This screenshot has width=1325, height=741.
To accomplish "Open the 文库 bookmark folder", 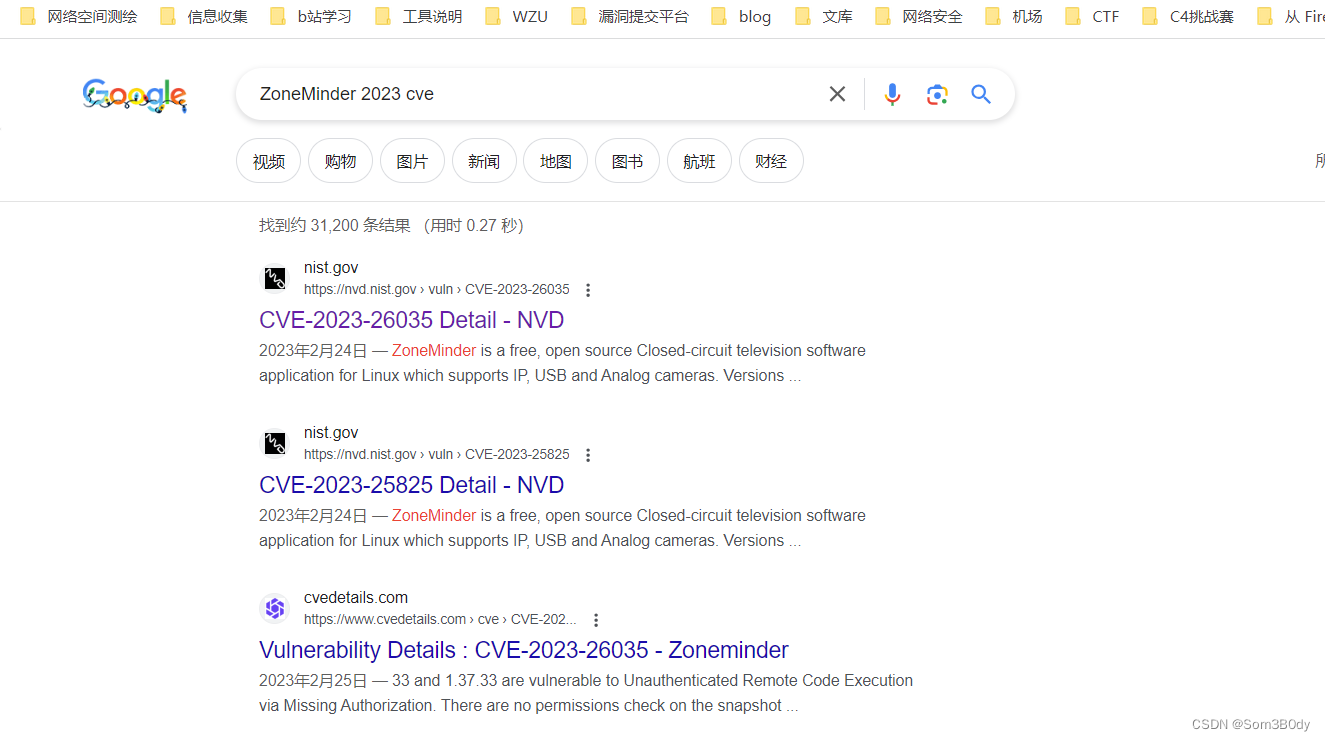I will [824, 16].
